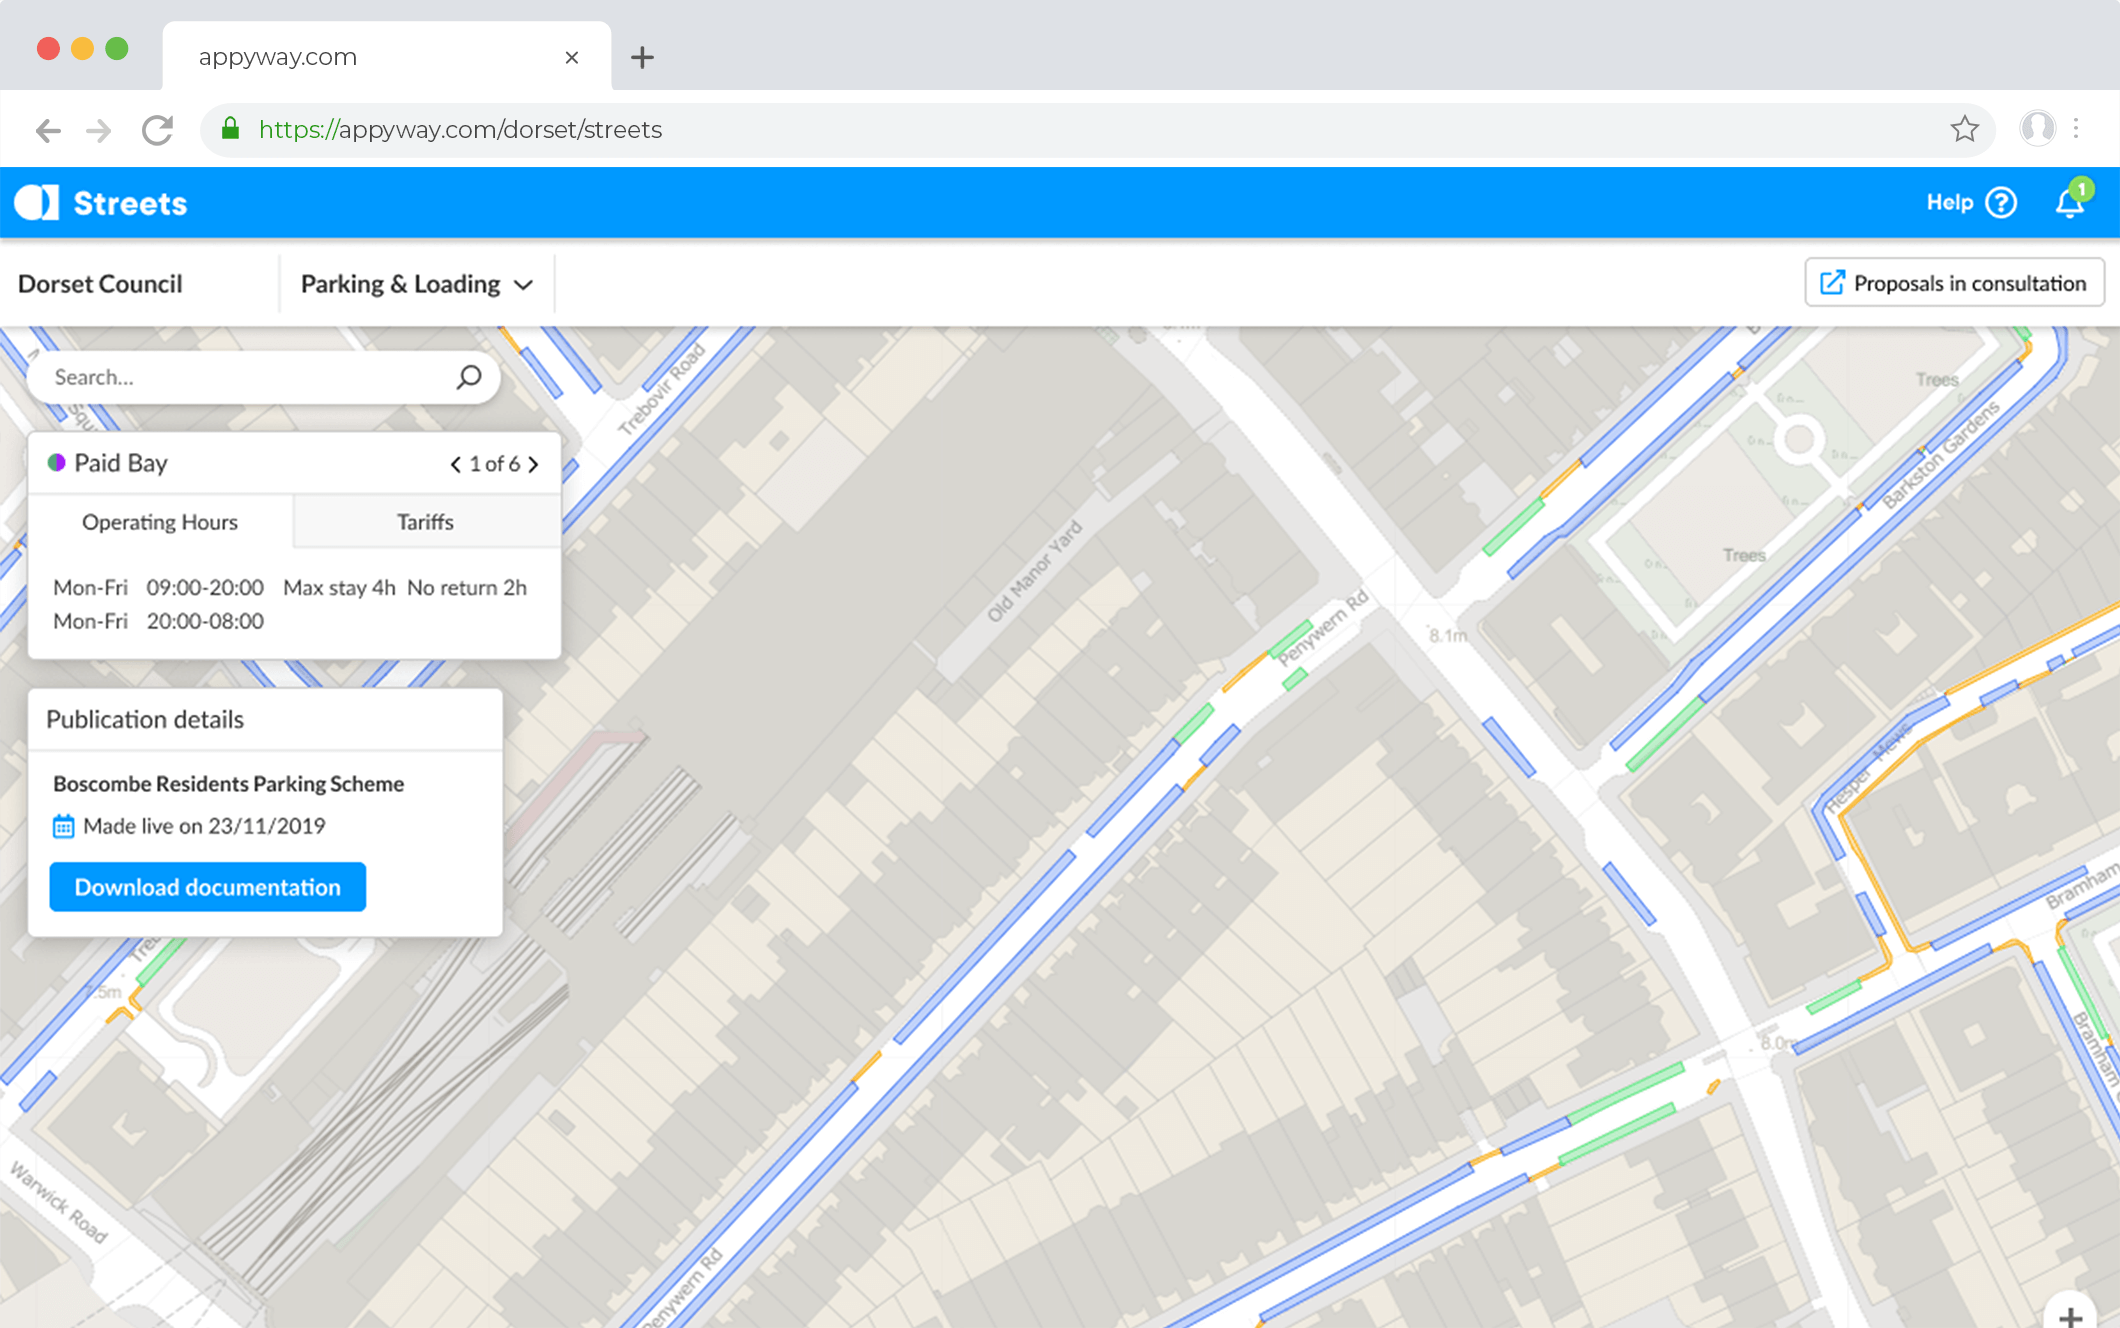Select the Operating Hours tab

click(160, 522)
